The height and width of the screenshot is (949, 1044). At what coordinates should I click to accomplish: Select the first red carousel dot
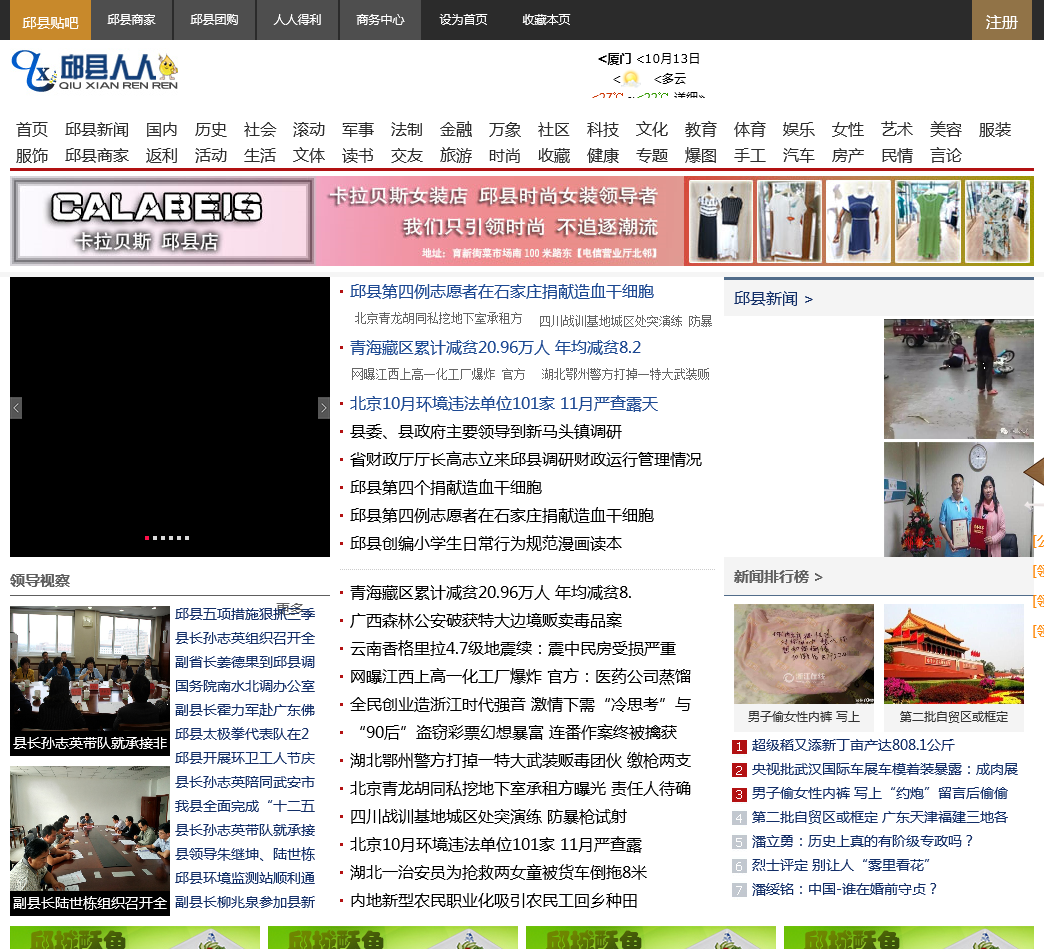pyautogui.click(x=146, y=537)
